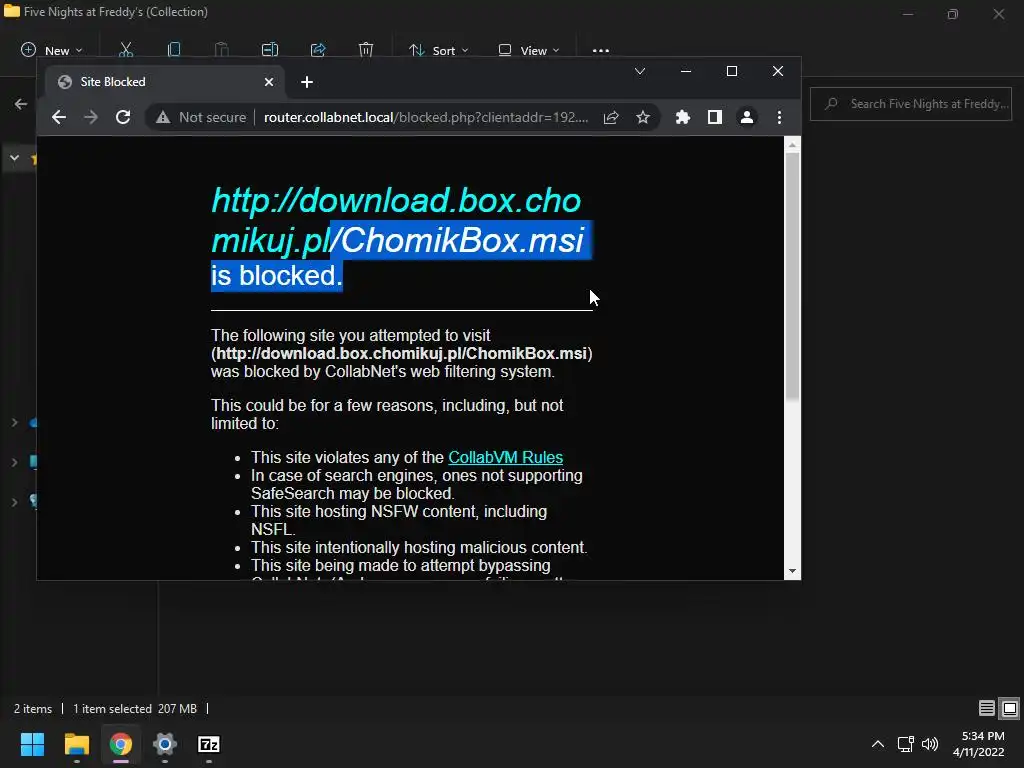Viewport: 1024px width, 768px height.
Task: Click the Copy icon in File Explorer toolbar
Action: (174, 50)
